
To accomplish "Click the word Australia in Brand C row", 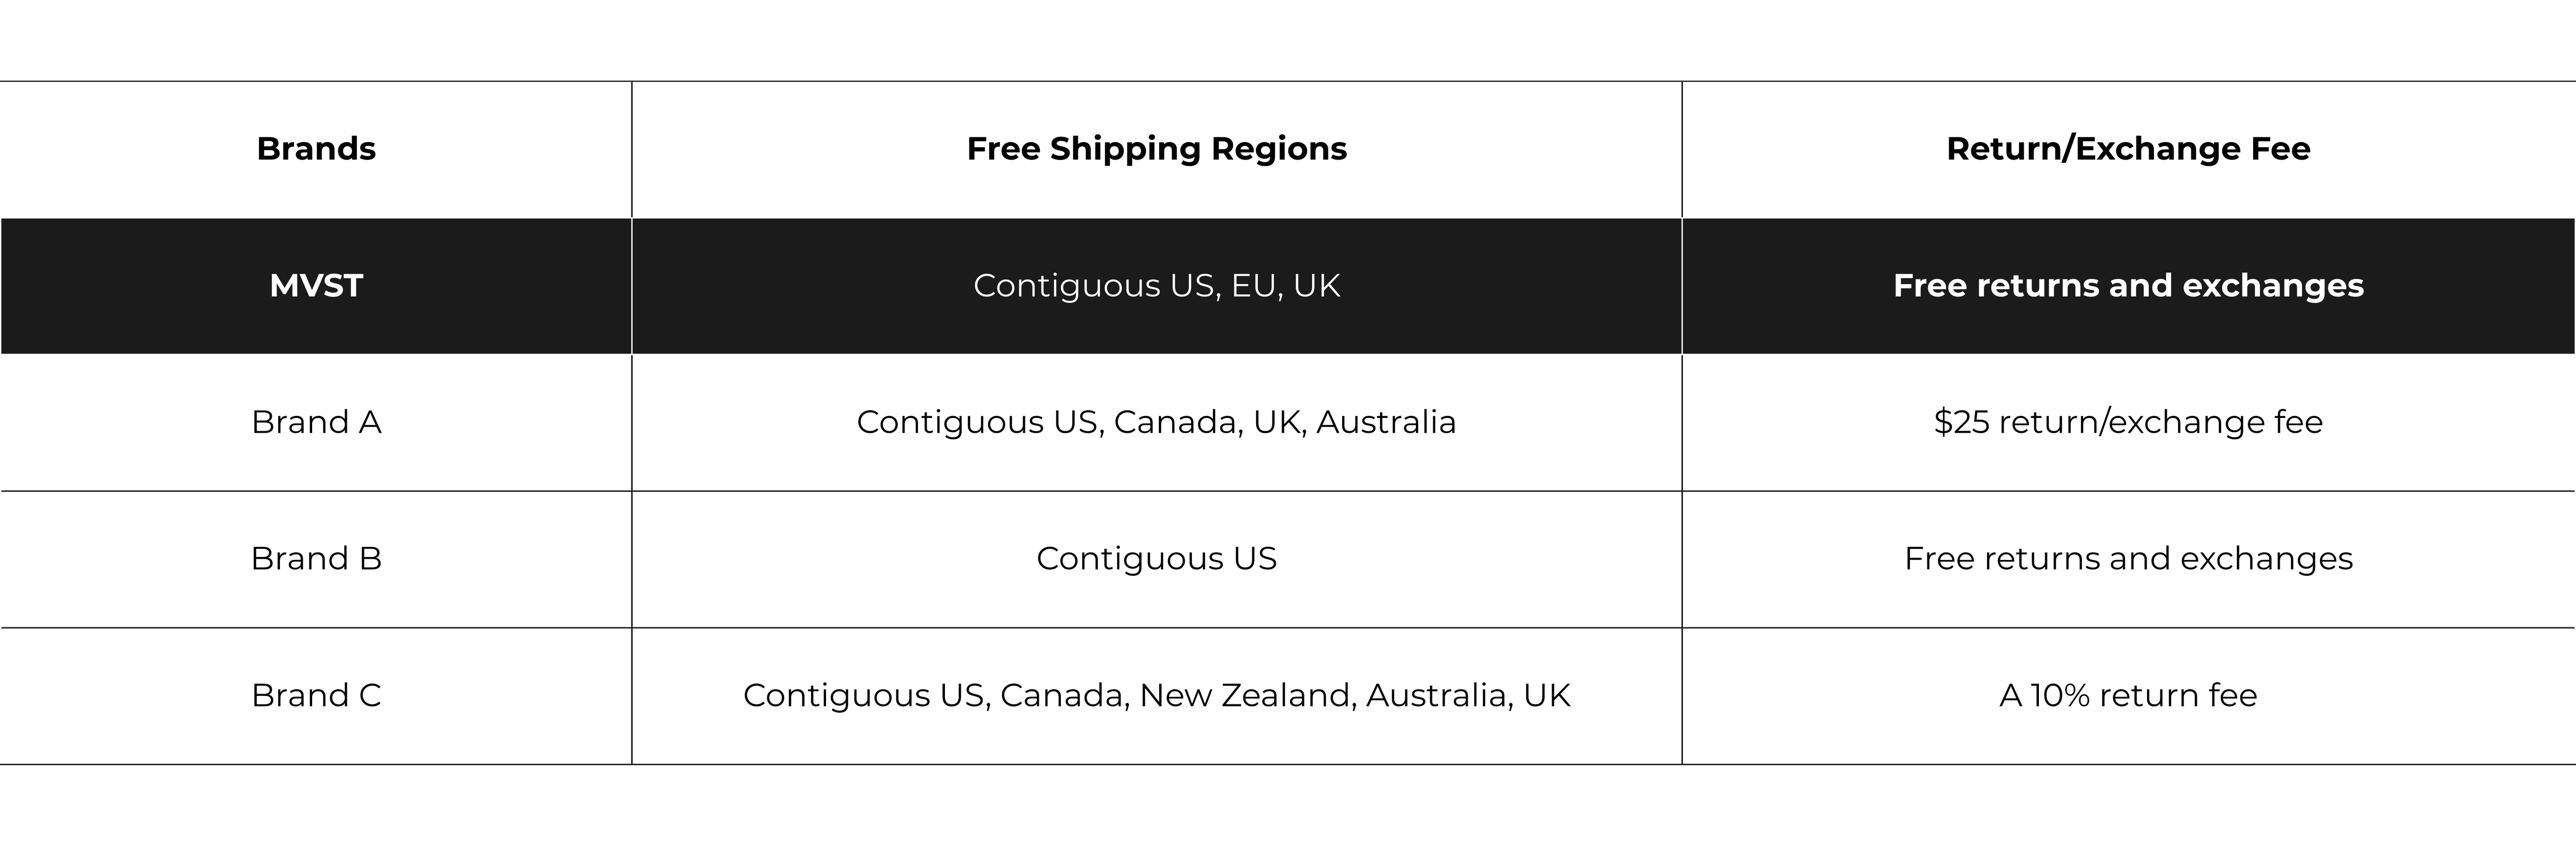I will tap(1435, 695).
